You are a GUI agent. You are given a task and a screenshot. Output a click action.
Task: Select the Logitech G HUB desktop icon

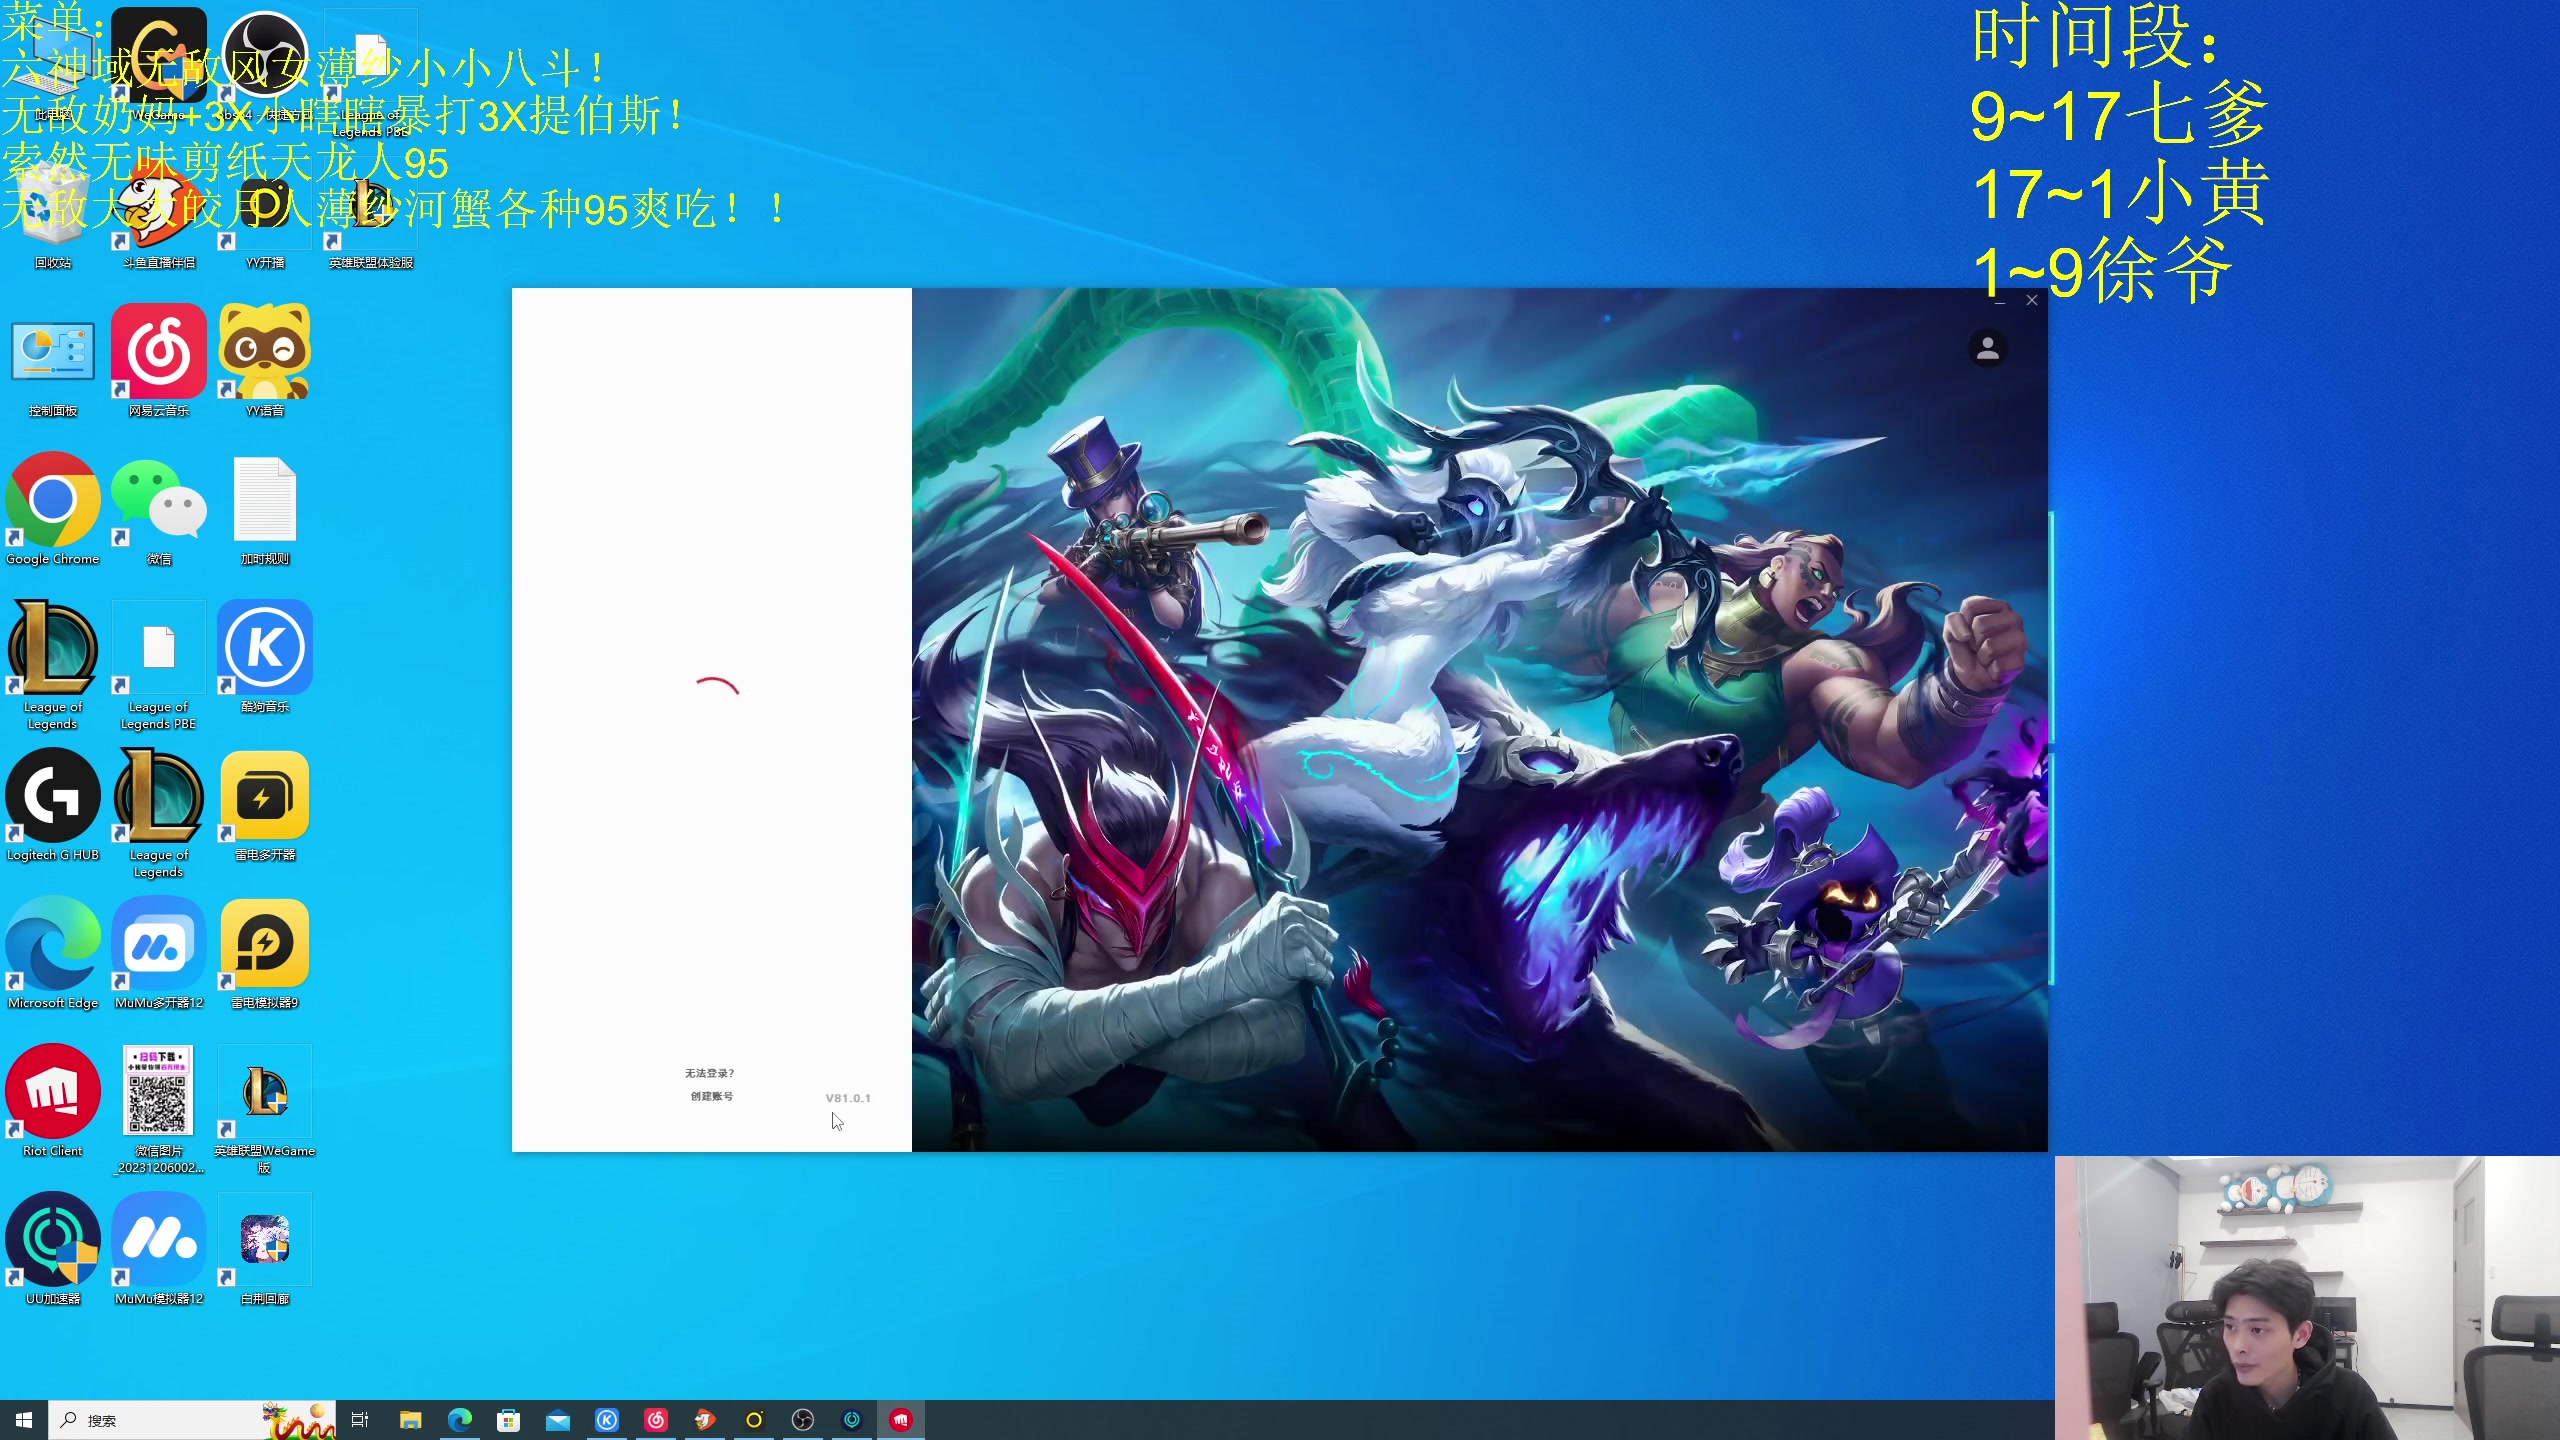click(x=53, y=806)
